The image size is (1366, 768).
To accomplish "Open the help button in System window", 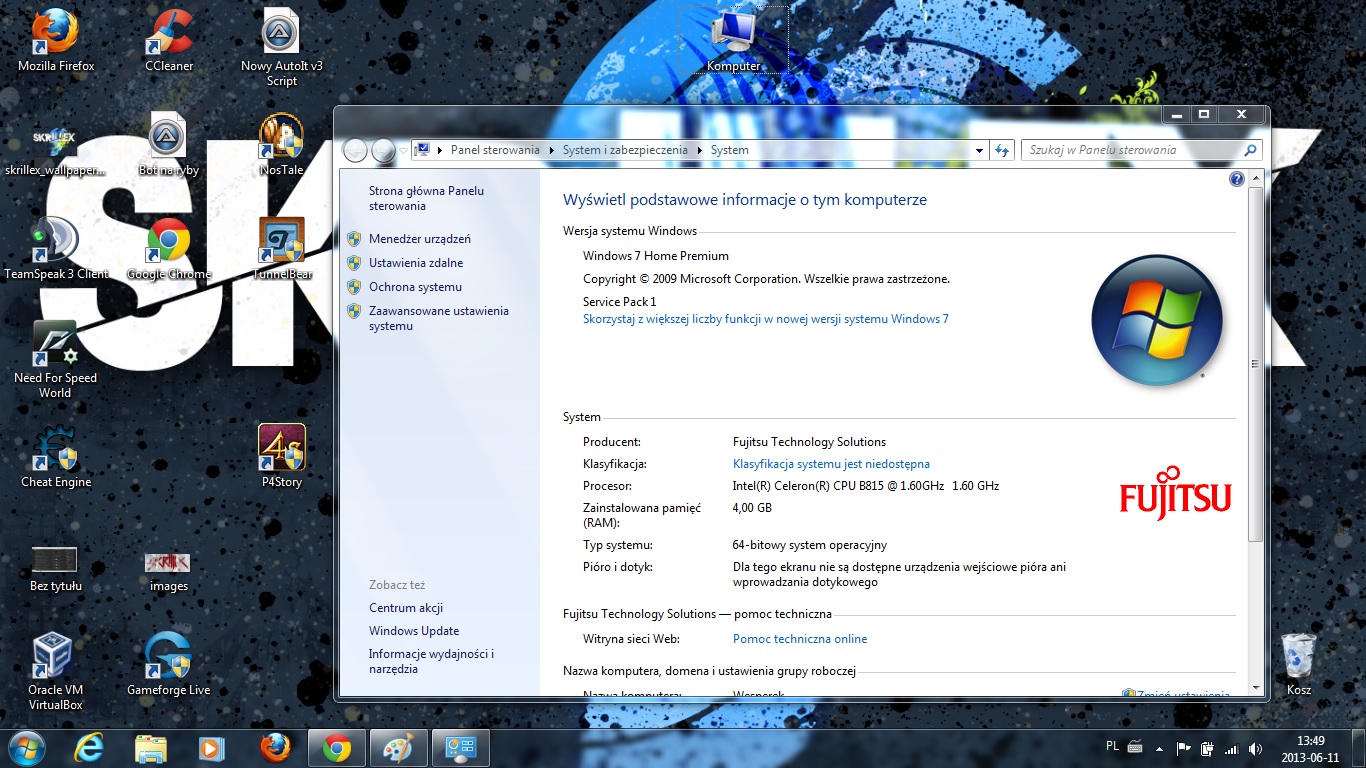I will 1237,179.
